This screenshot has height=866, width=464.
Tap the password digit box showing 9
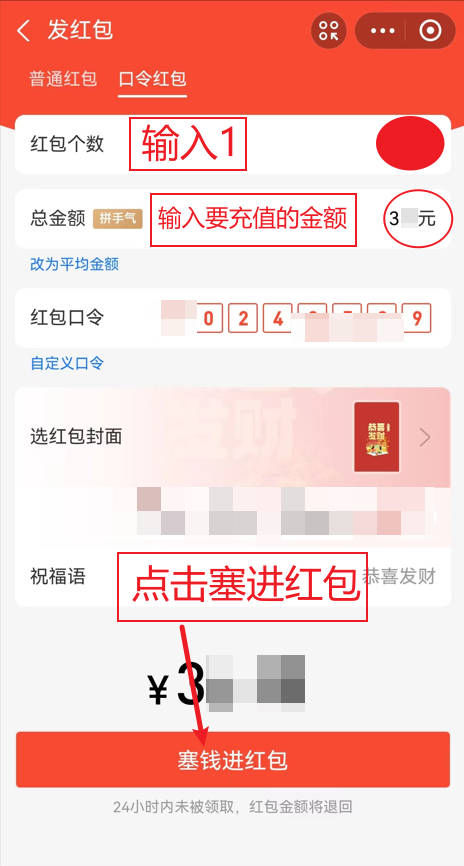coord(417,318)
